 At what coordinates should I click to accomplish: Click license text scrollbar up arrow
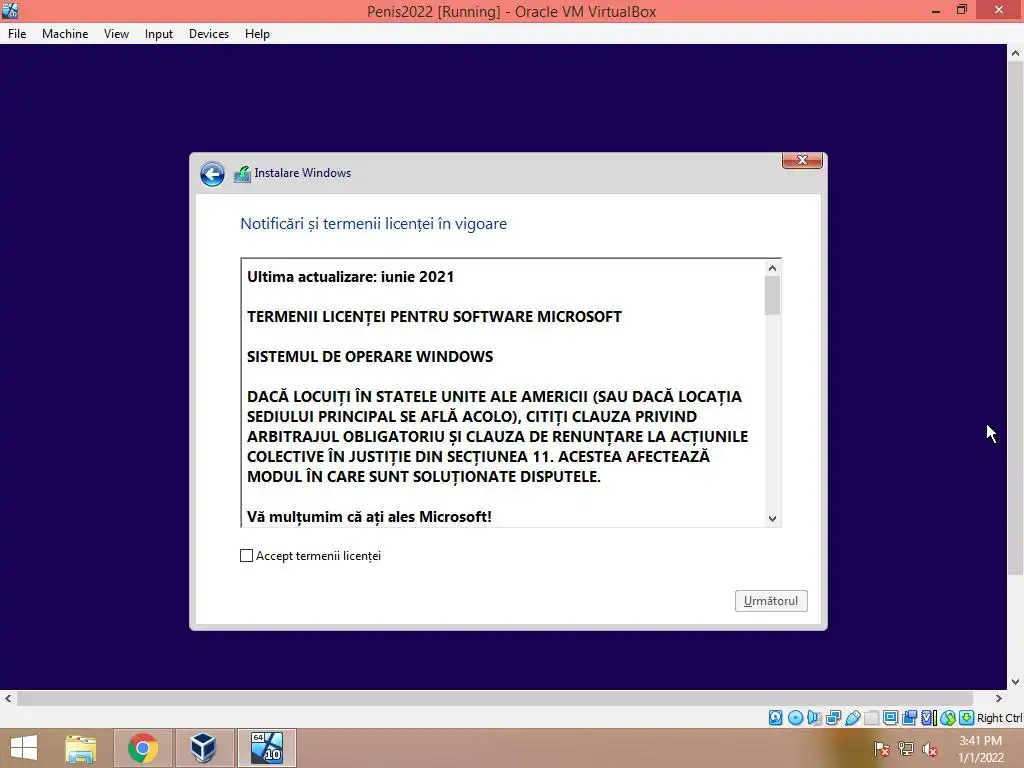click(773, 268)
